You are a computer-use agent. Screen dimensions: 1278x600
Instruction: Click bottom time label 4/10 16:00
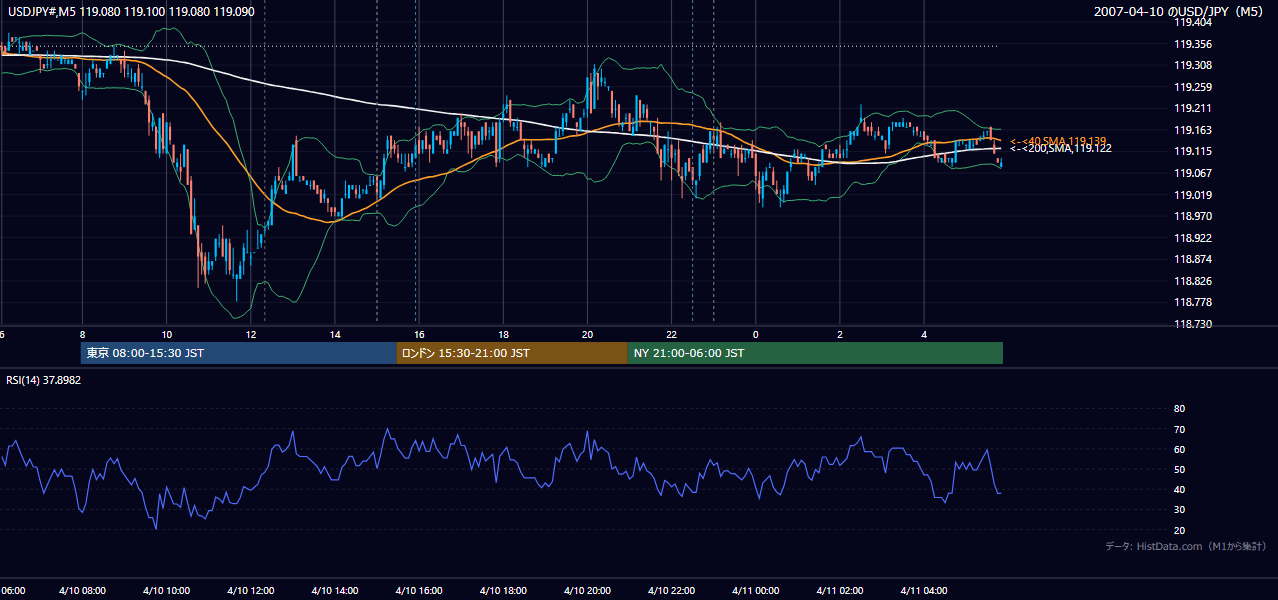[x=418, y=591]
